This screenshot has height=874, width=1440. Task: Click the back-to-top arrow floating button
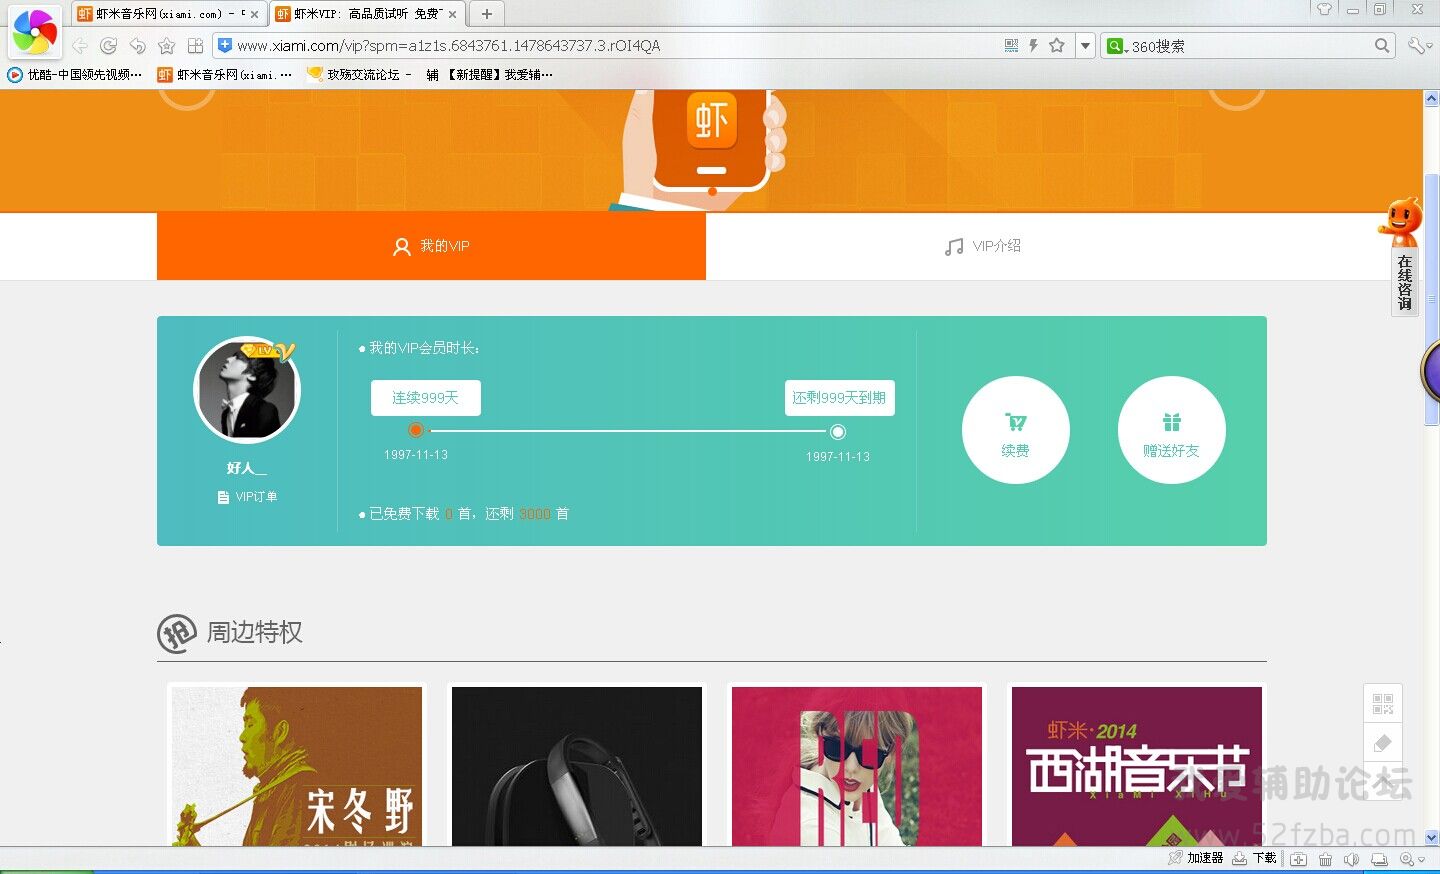coord(1383,781)
